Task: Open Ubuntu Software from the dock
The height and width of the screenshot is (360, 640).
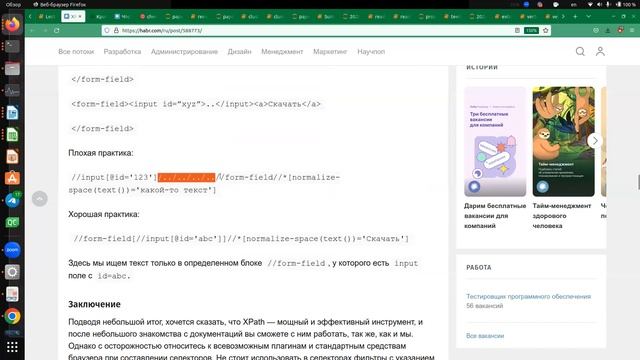Action: tap(12, 178)
